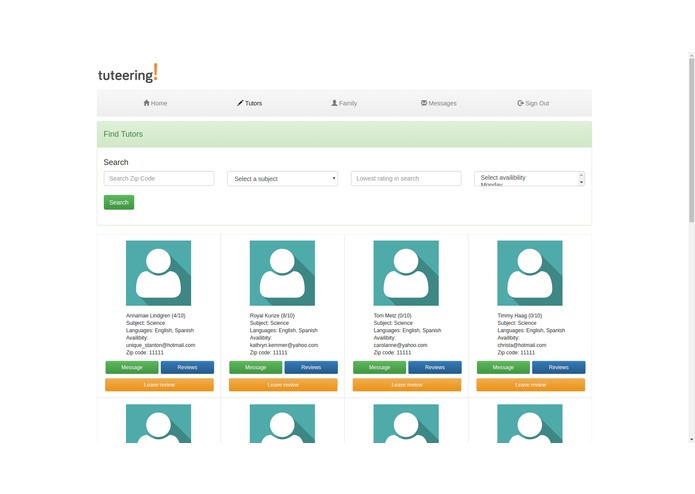The image size is (695, 494).
Task: Click the page vertical scrollbar thumb
Action: coord(691,140)
